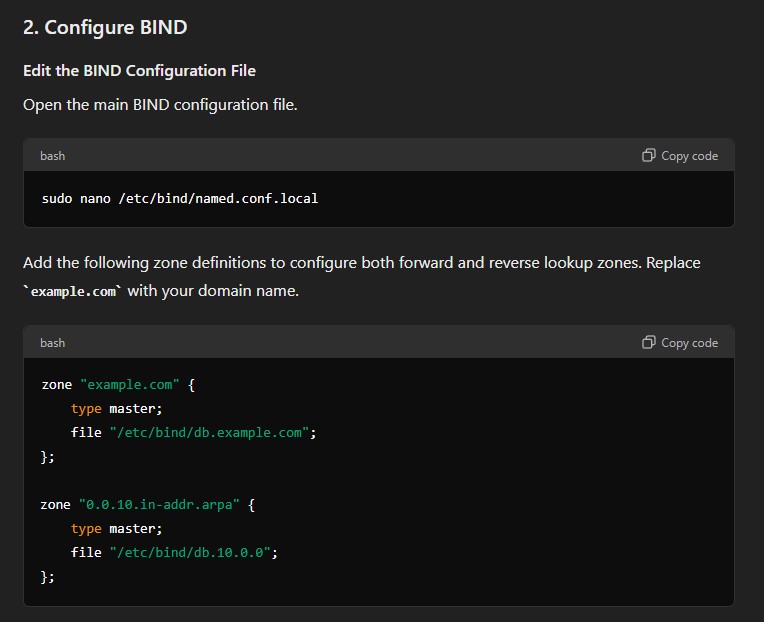Click the copy icon above the zone definitions
Screen dimensions: 764x622
pyautogui.click(x=649, y=342)
